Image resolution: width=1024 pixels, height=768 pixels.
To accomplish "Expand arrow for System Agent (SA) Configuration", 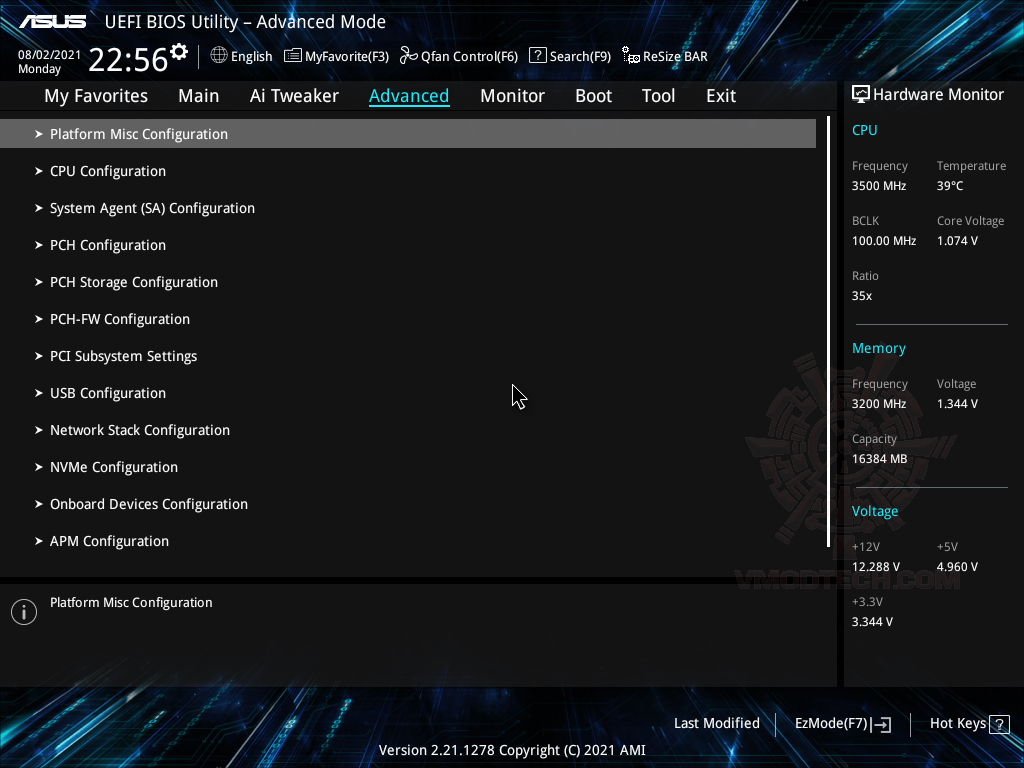I will click(39, 208).
